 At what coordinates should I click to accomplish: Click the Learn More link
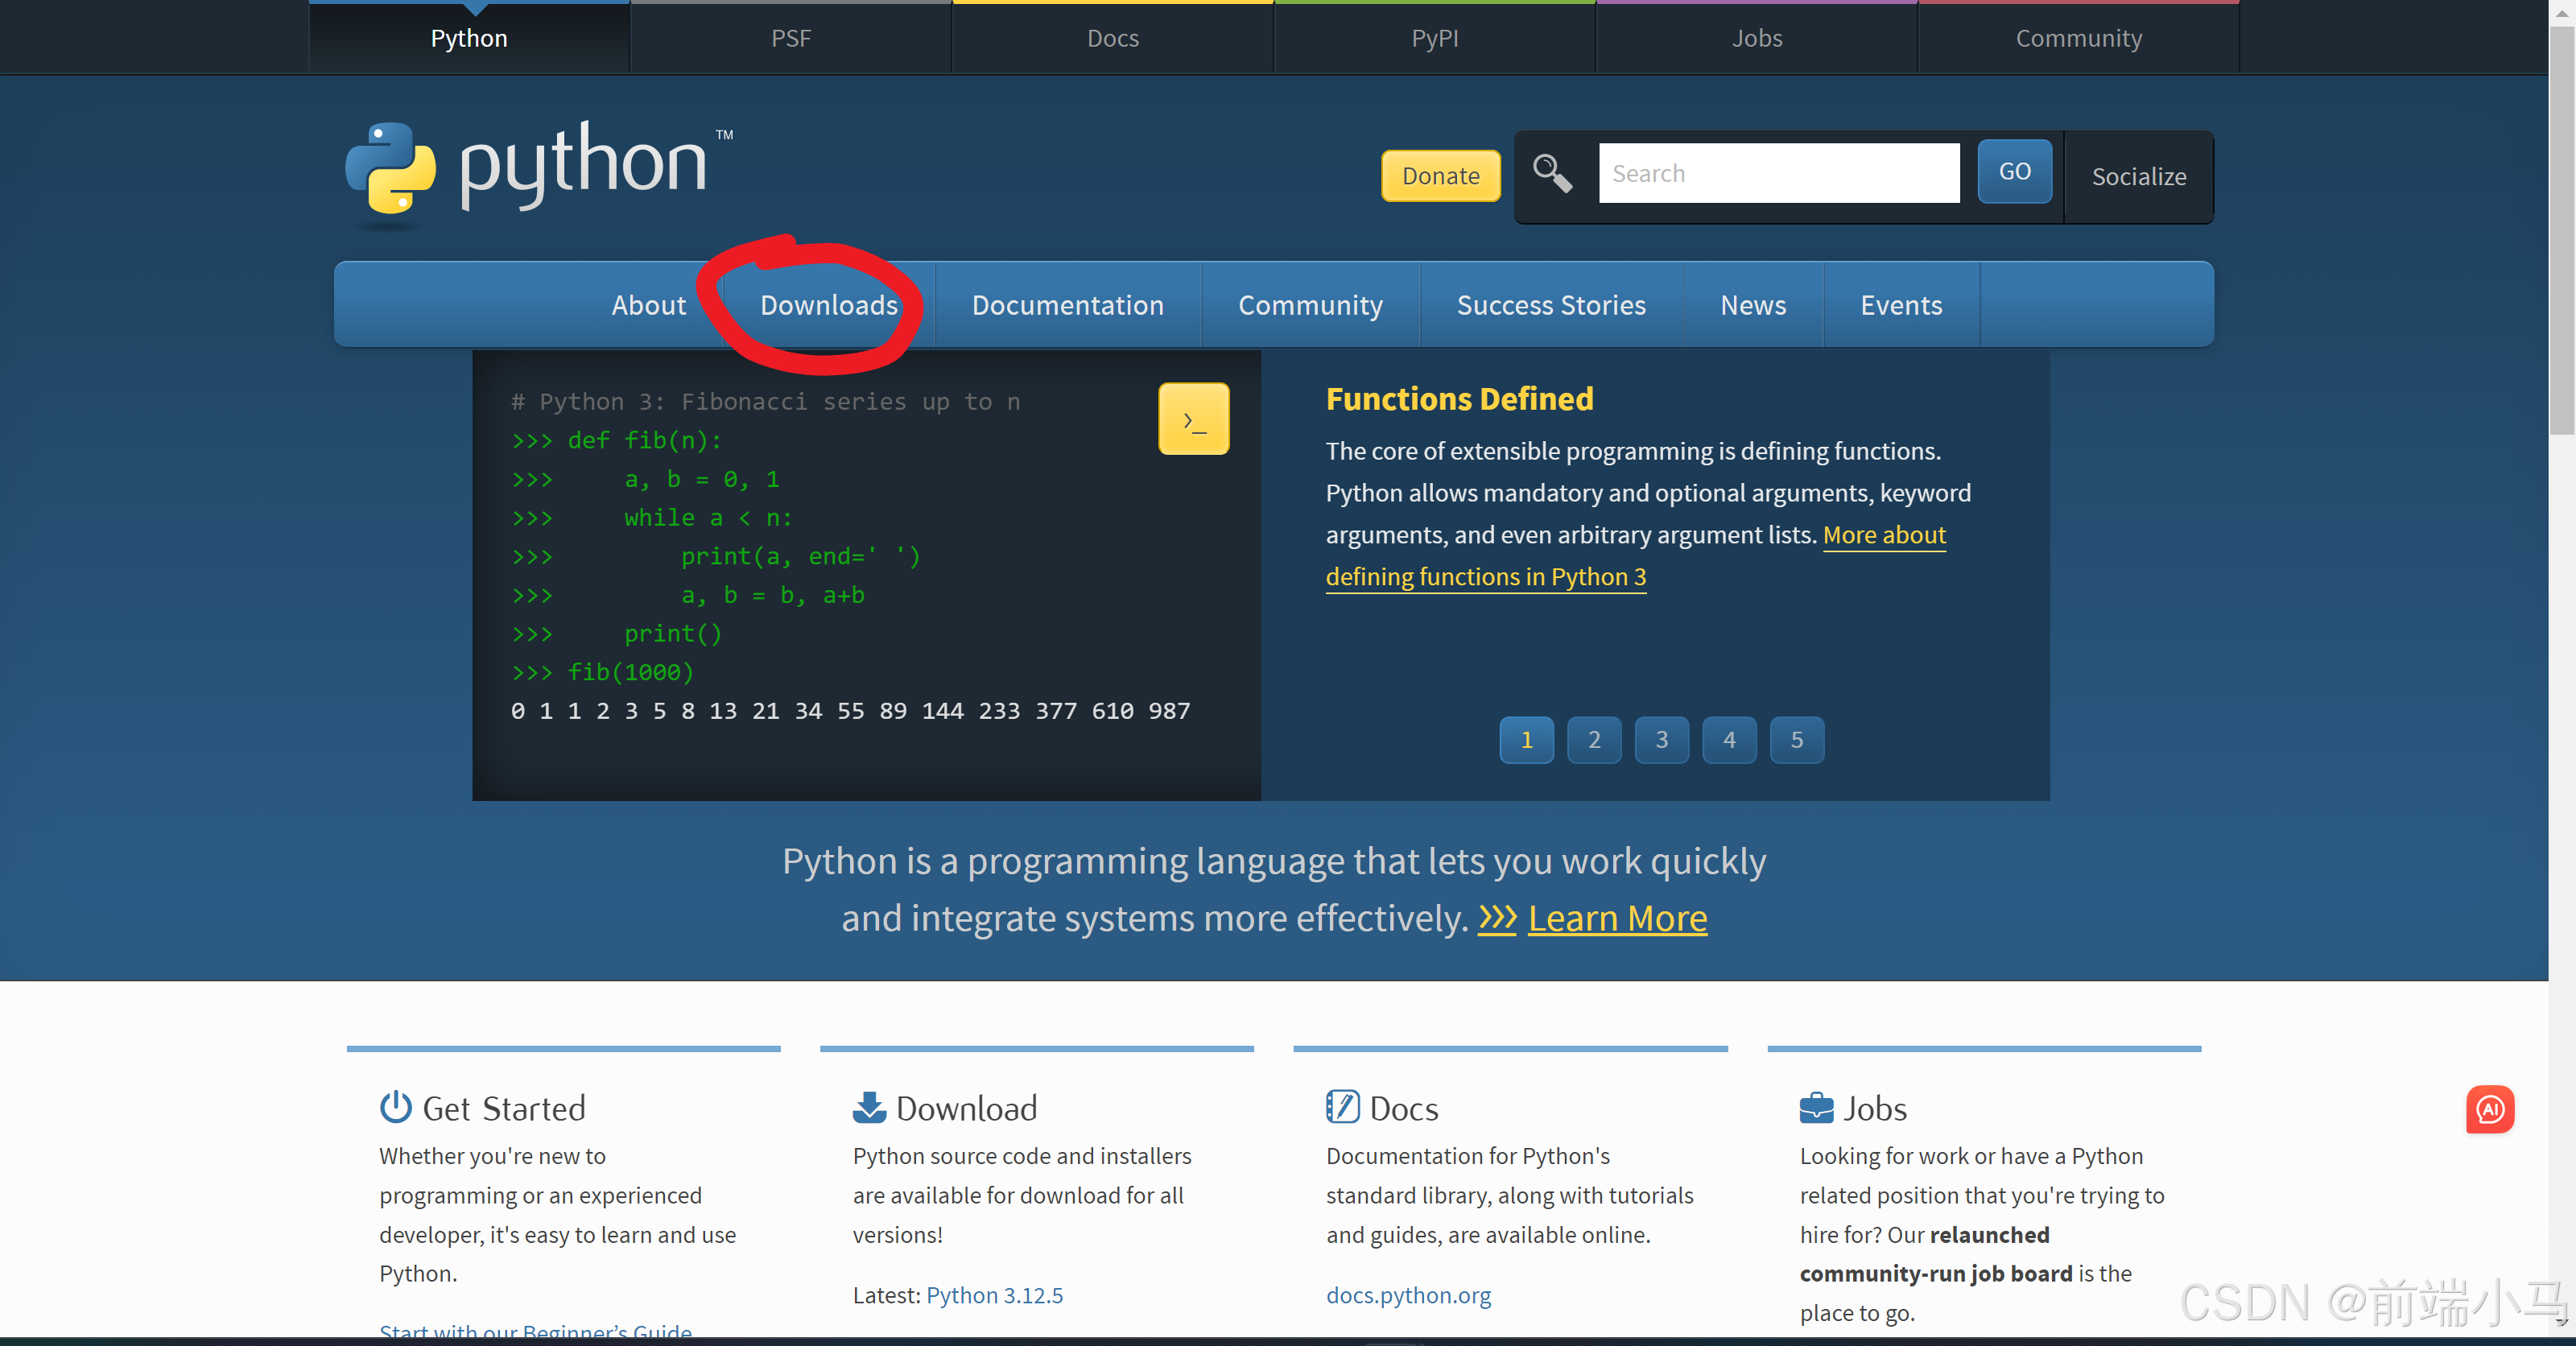[1617, 918]
